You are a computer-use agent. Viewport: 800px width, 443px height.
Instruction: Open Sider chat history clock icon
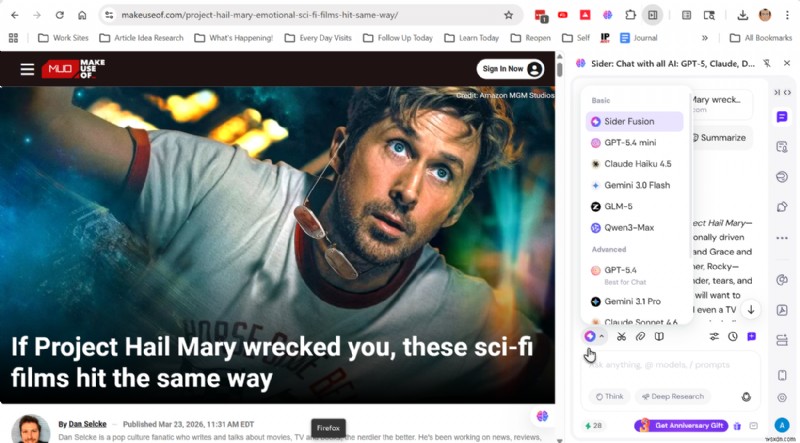[x=733, y=336]
